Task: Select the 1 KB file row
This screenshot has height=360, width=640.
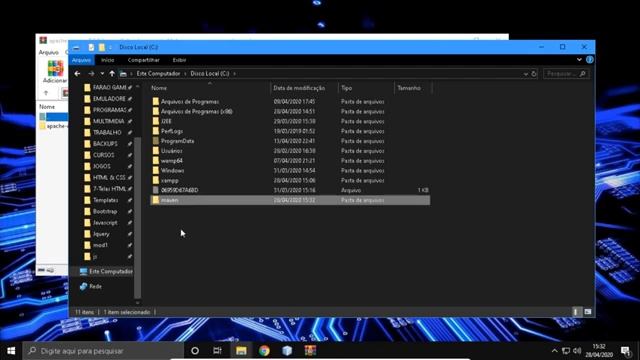Action: click(290, 190)
